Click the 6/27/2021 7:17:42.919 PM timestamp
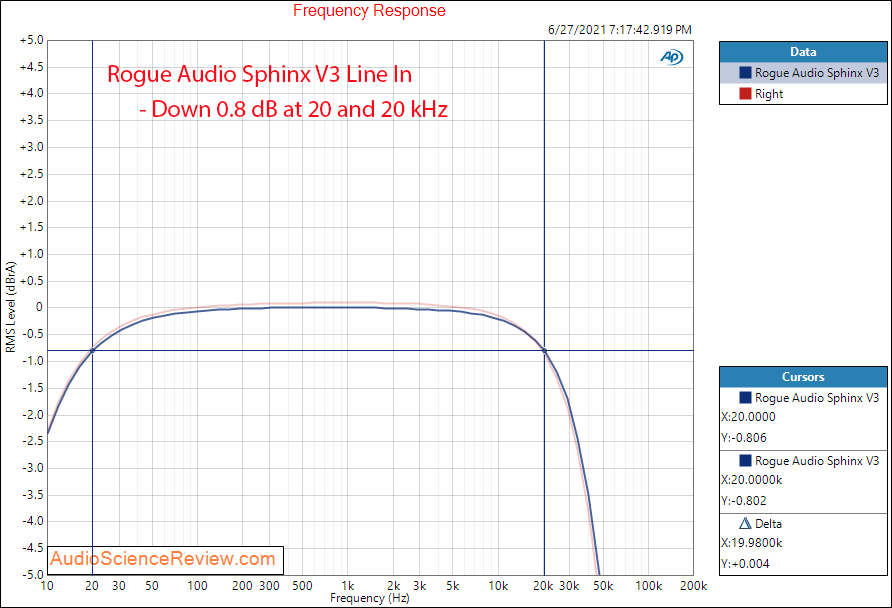The image size is (892, 608). pyautogui.click(x=620, y=30)
